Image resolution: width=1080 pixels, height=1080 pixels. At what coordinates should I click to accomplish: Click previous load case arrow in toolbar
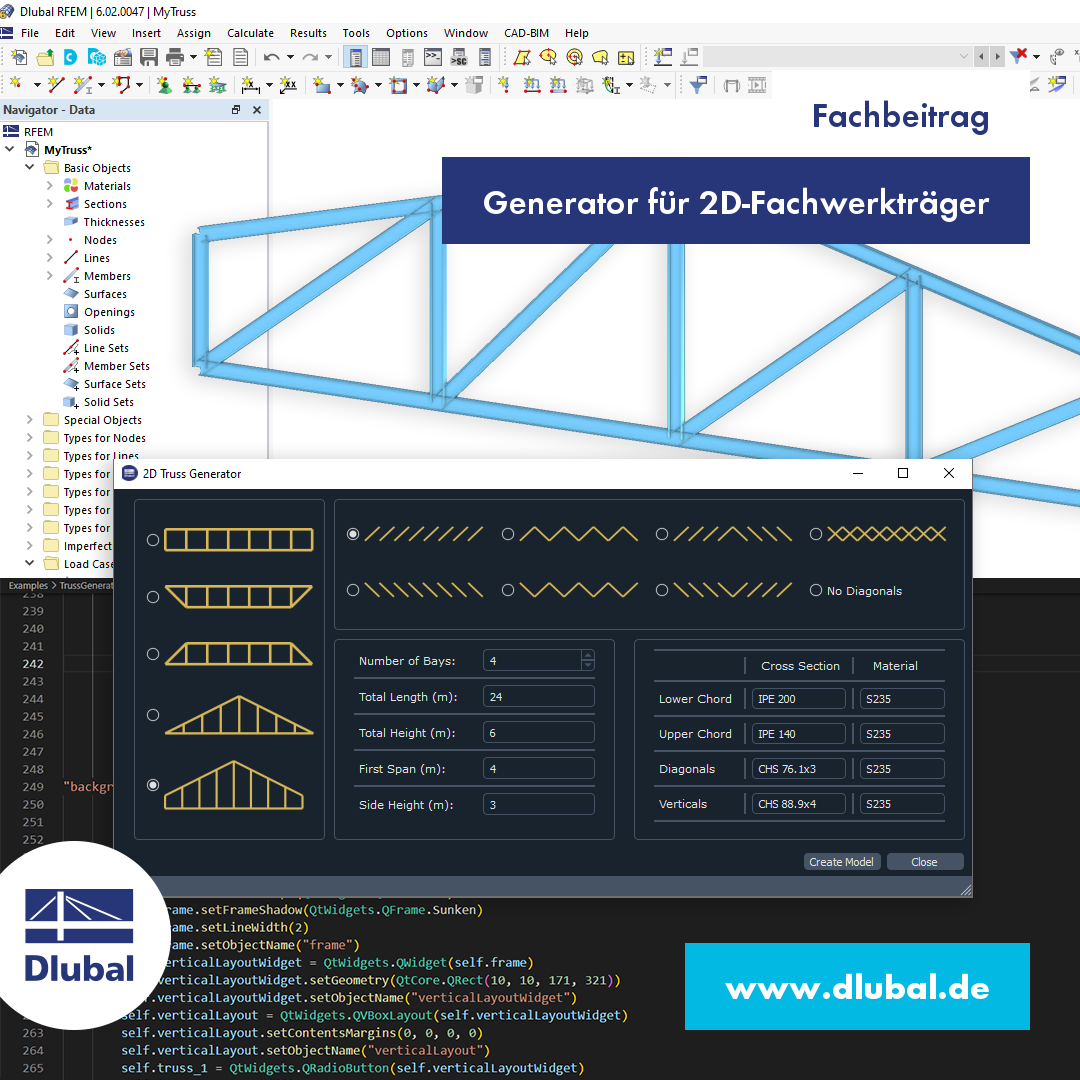tap(982, 56)
